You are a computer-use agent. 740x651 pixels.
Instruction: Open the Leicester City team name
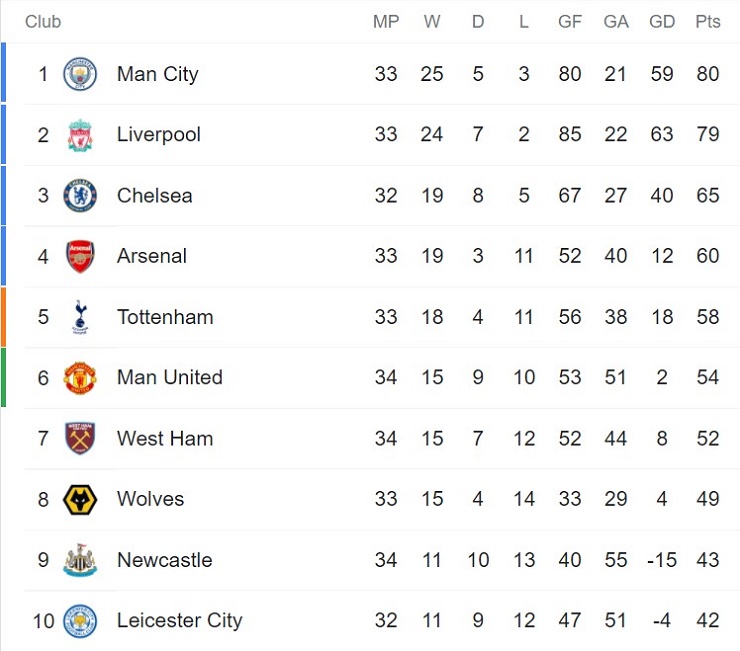pos(179,621)
